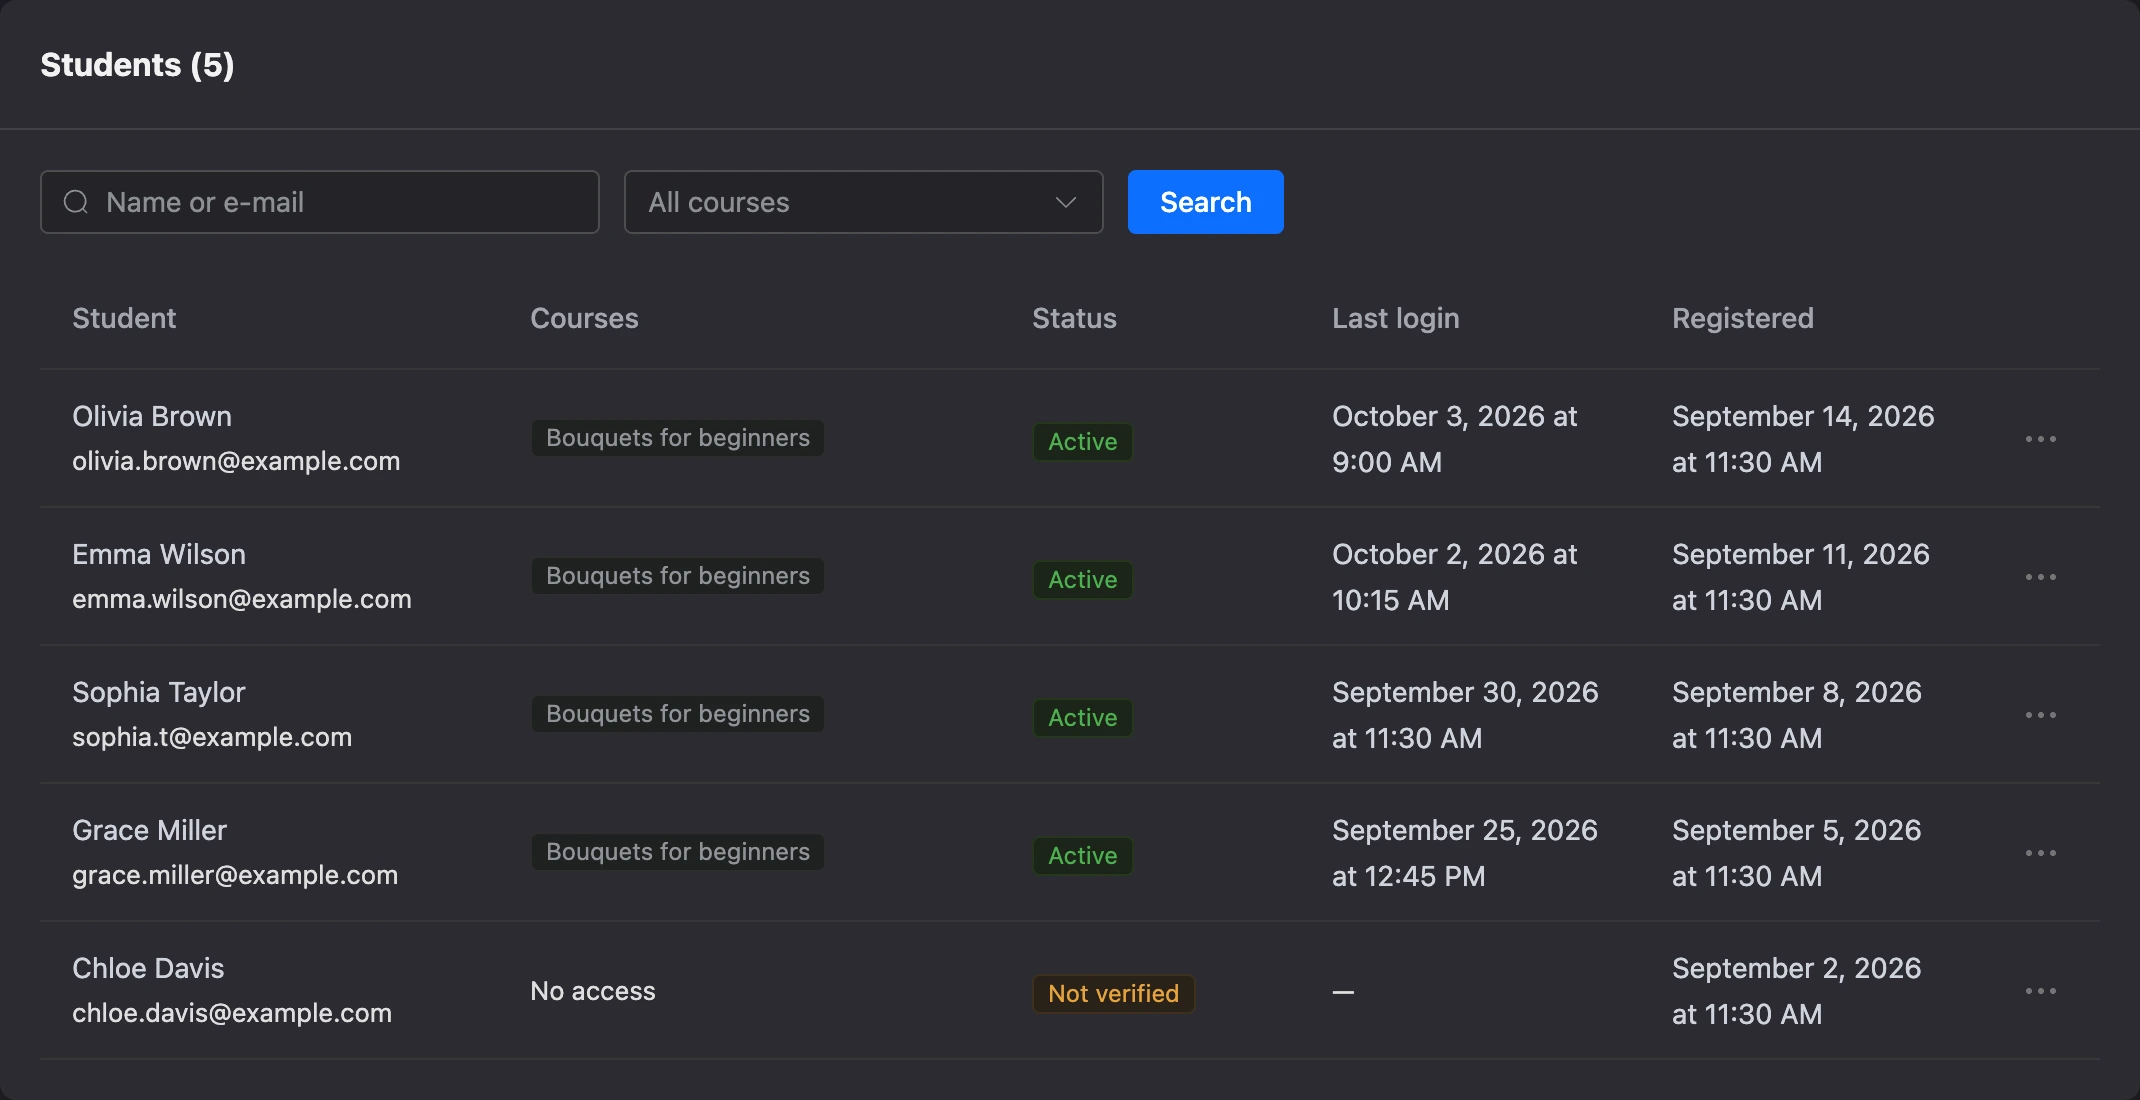Click the Status column header
The image size is (2140, 1100).
[1074, 318]
